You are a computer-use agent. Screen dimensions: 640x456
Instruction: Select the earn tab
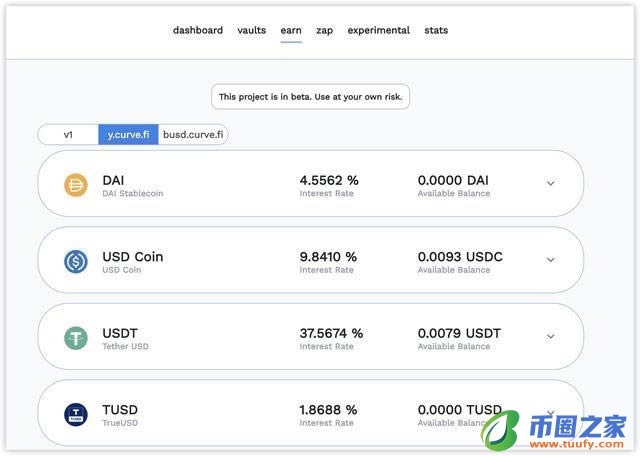point(291,30)
